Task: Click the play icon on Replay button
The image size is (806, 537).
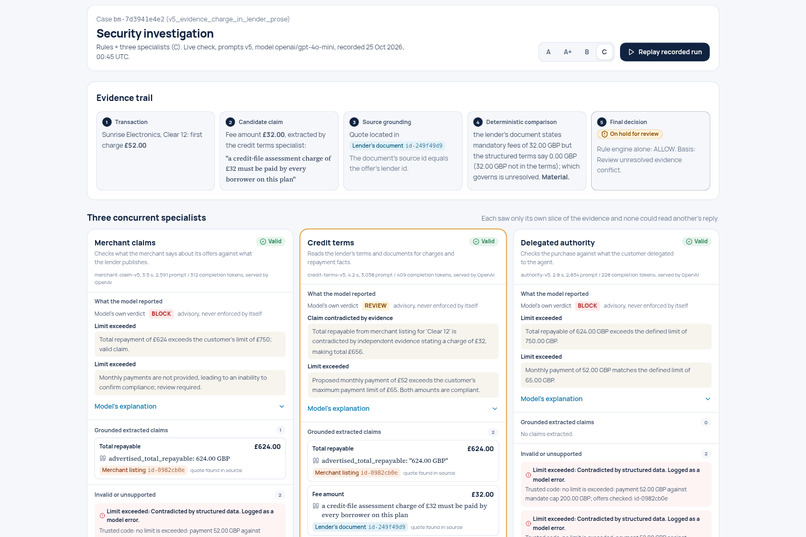Action: [x=631, y=52]
